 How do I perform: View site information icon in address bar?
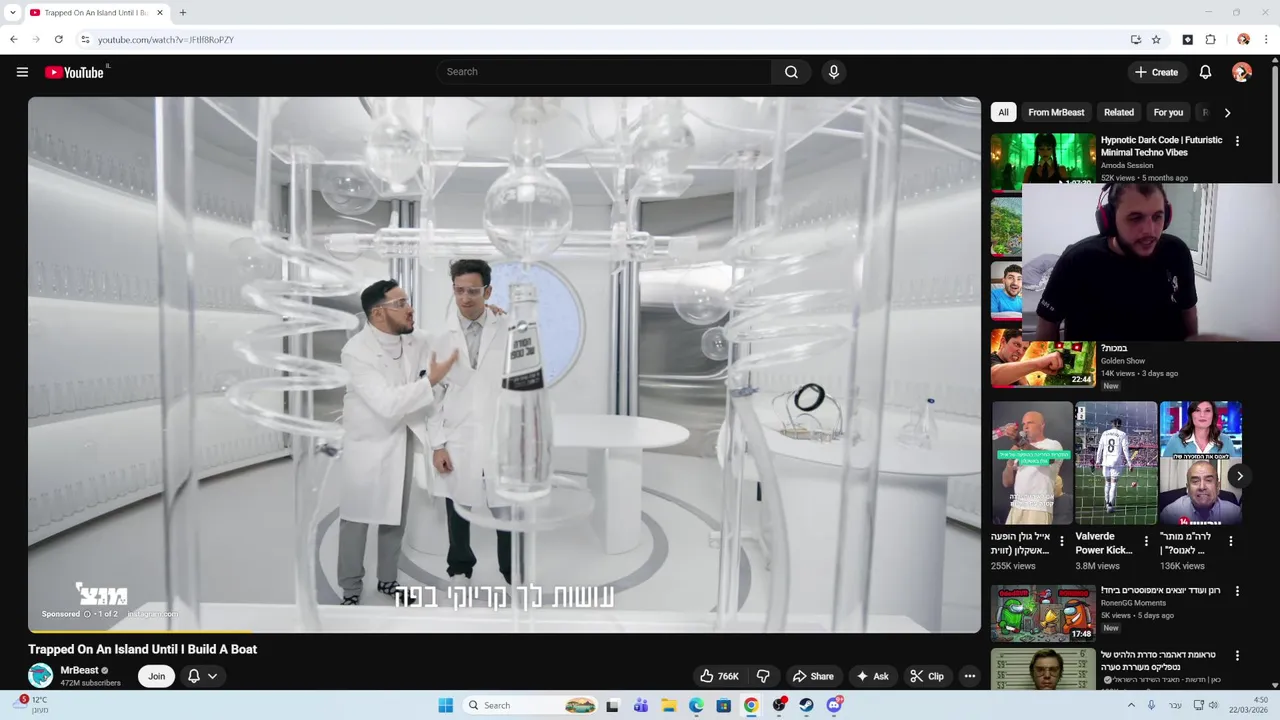[x=85, y=40]
